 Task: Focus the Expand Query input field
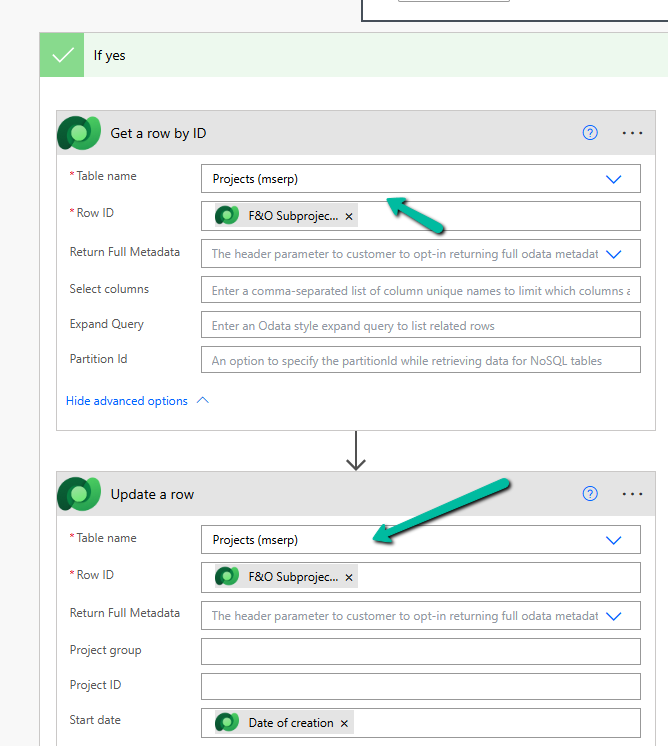point(421,325)
